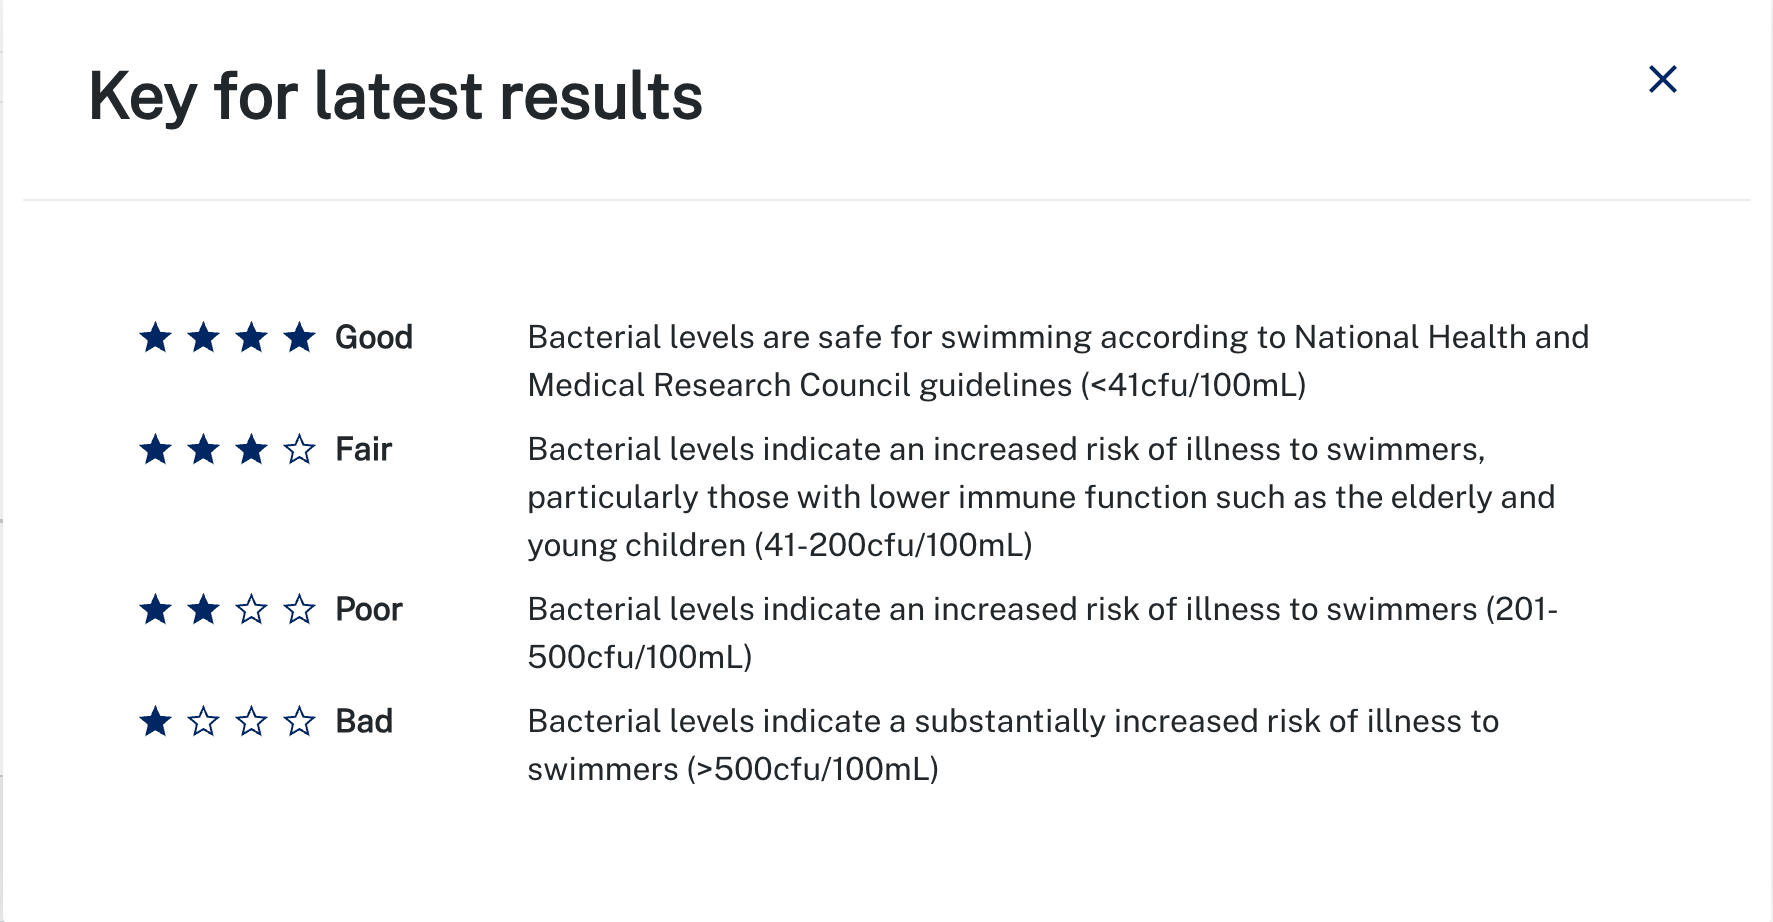Select the Fair rating label
Viewport: 1773px width, 922px height.
pyautogui.click(x=364, y=449)
